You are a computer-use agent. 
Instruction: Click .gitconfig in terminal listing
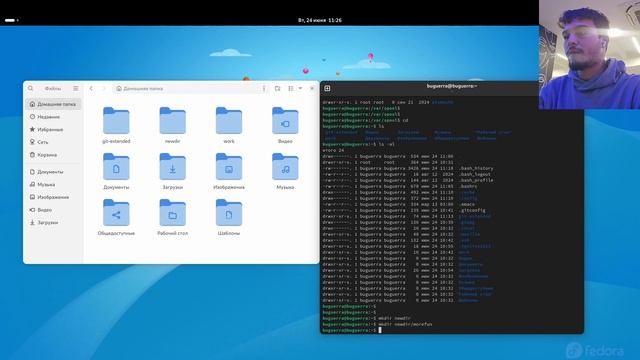472,210
